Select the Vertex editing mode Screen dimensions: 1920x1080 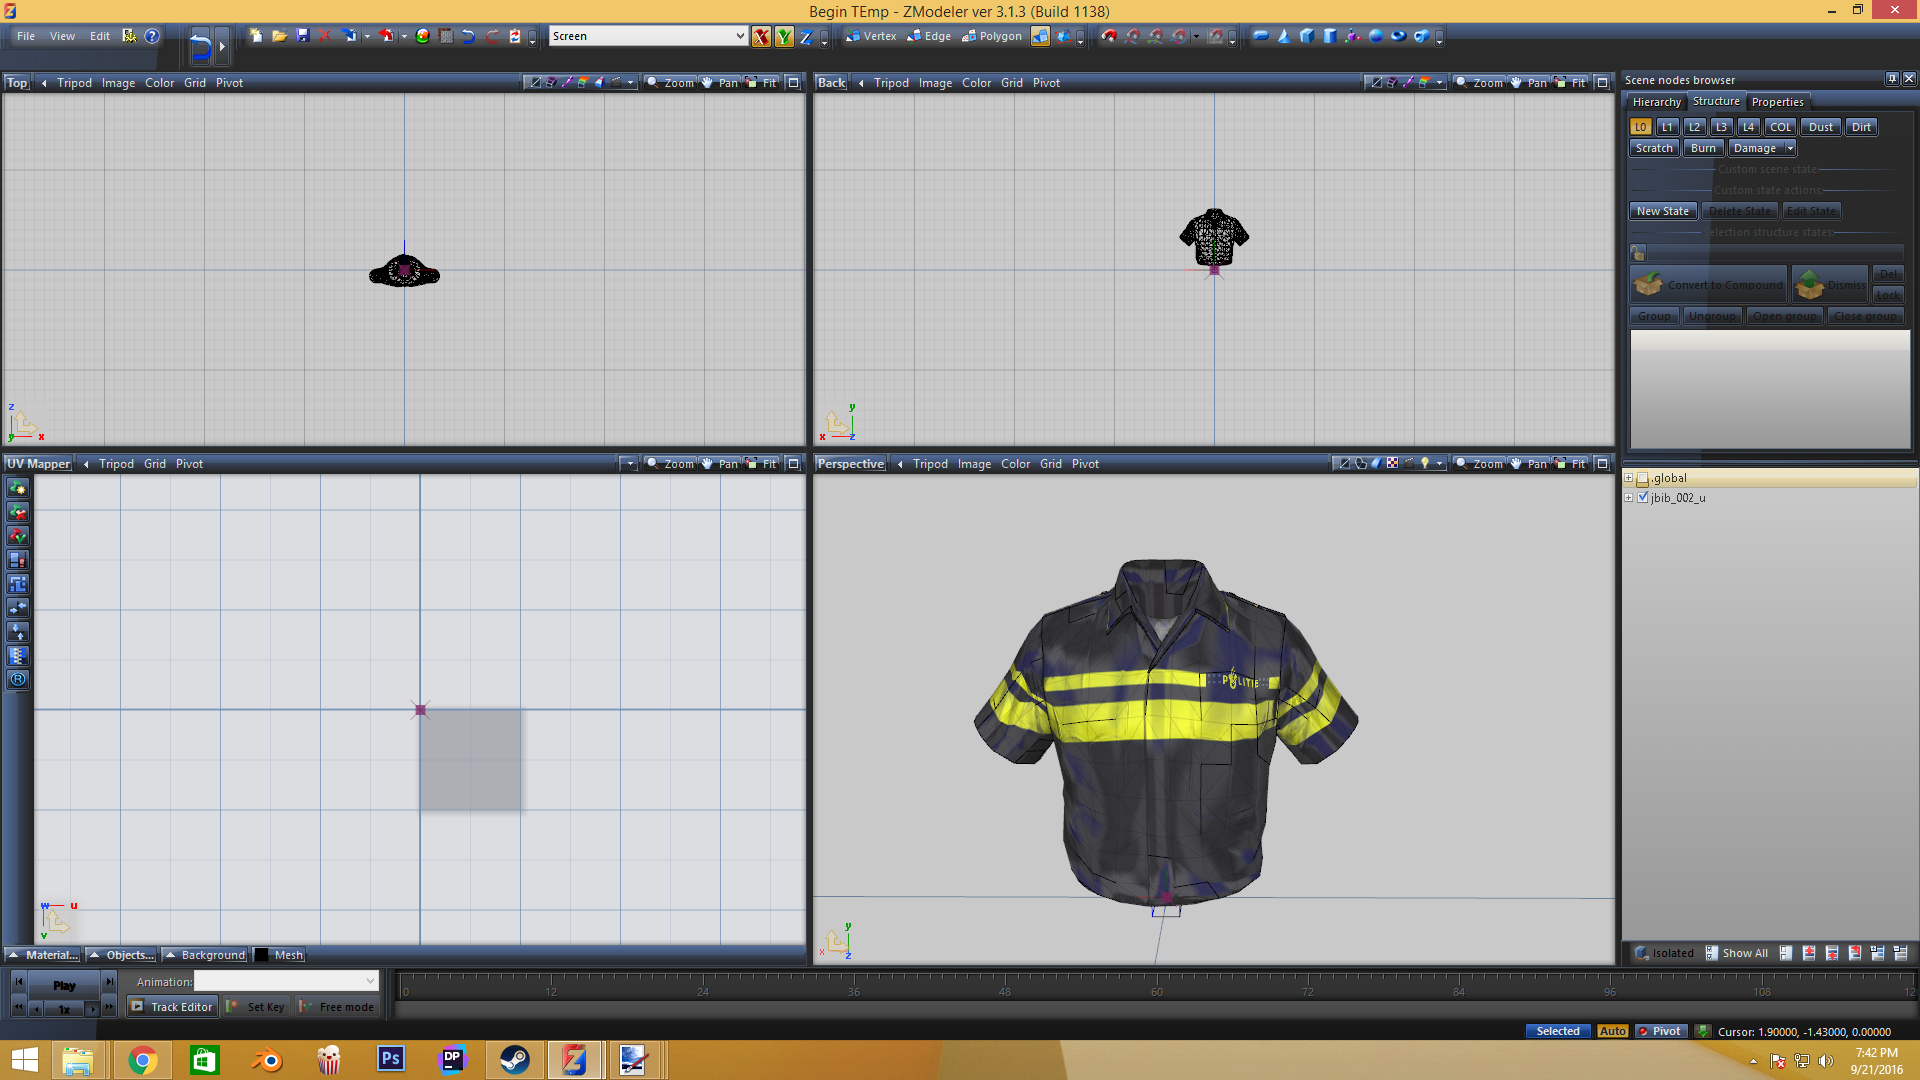point(870,36)
